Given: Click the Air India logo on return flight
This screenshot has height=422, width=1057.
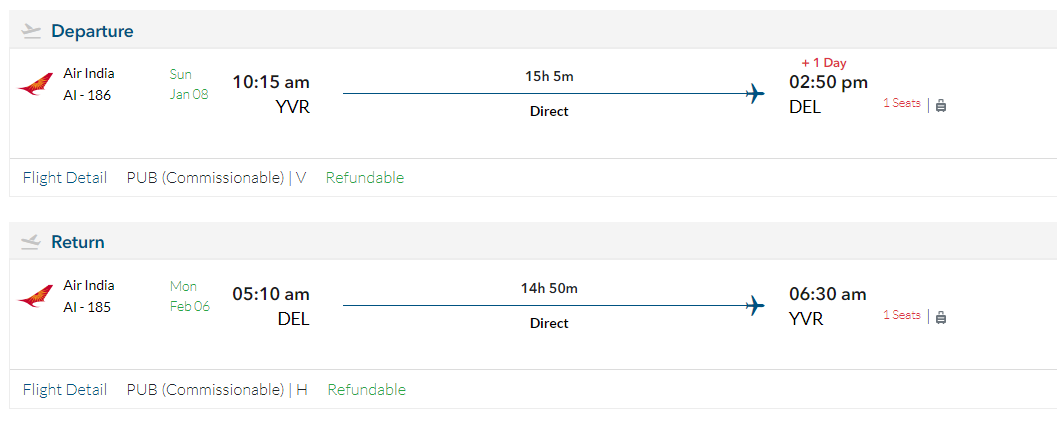Looking at the screenshot, I should (35, 297).
